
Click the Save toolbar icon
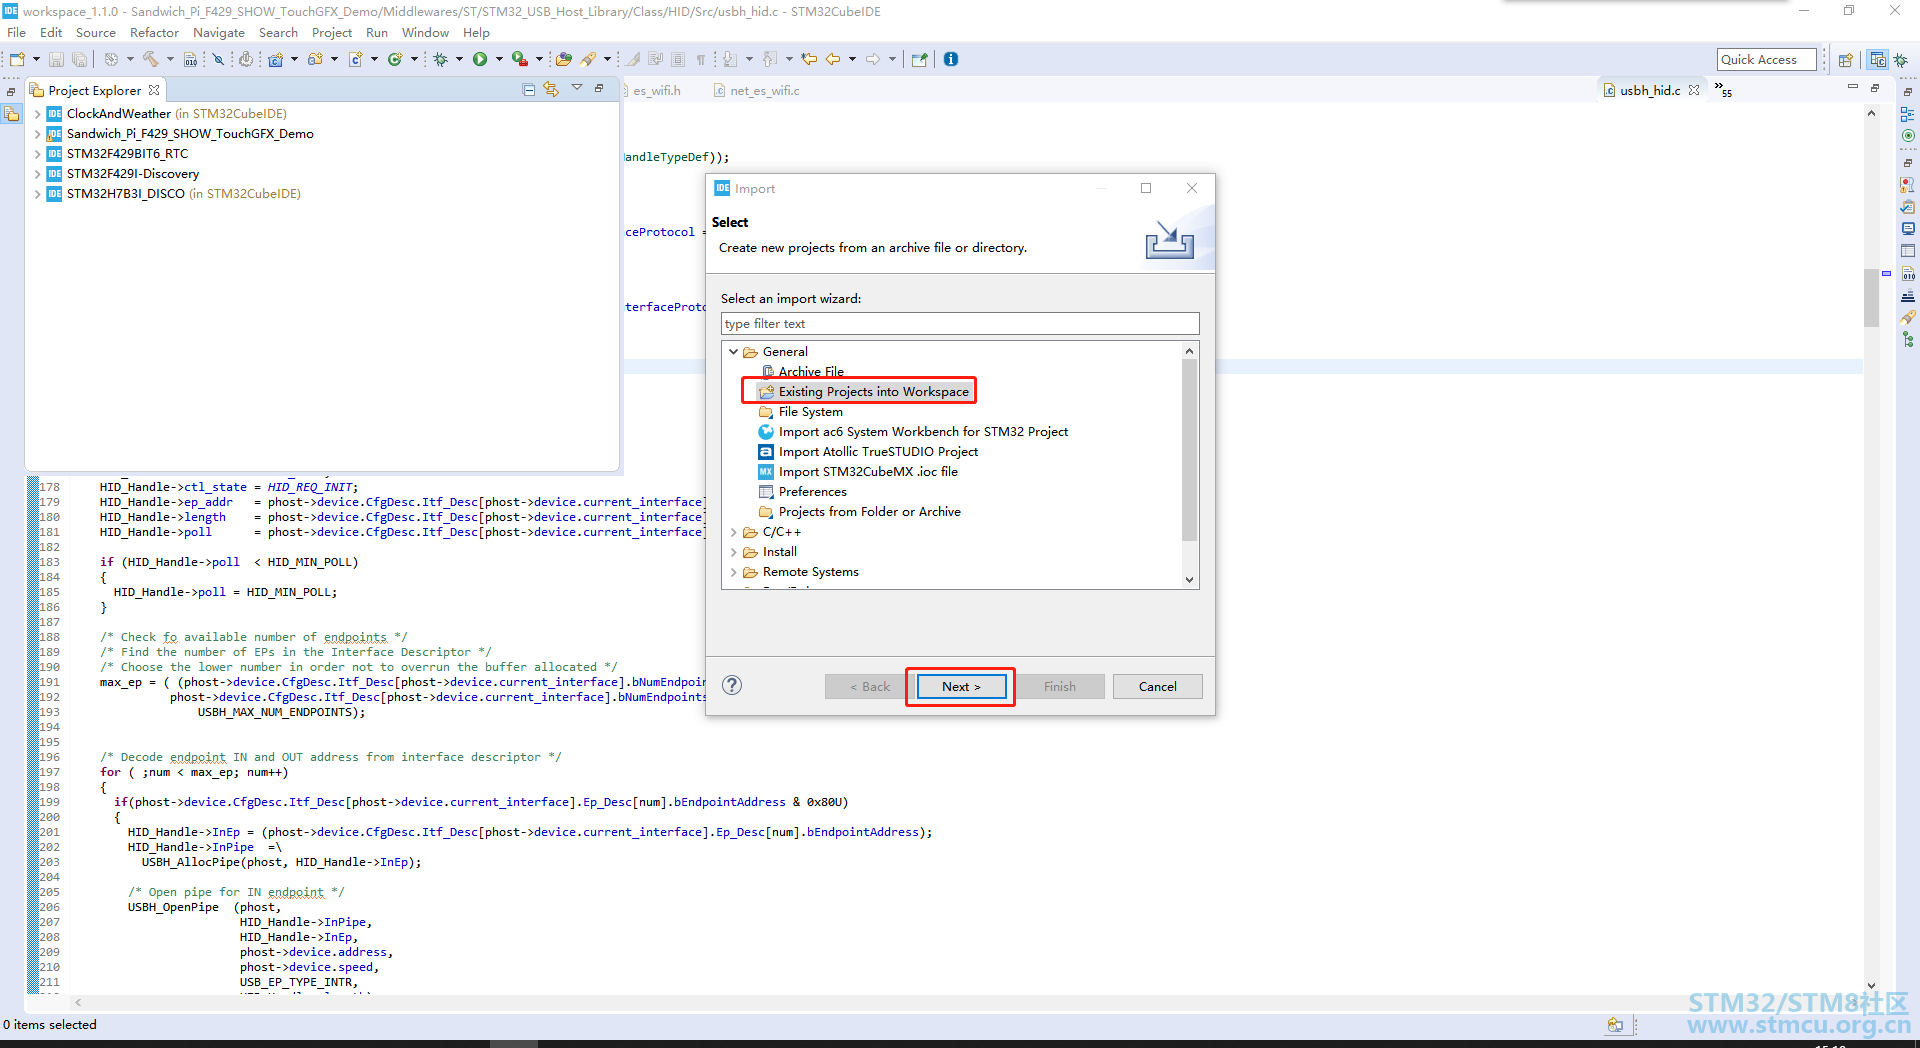point(56,59)
